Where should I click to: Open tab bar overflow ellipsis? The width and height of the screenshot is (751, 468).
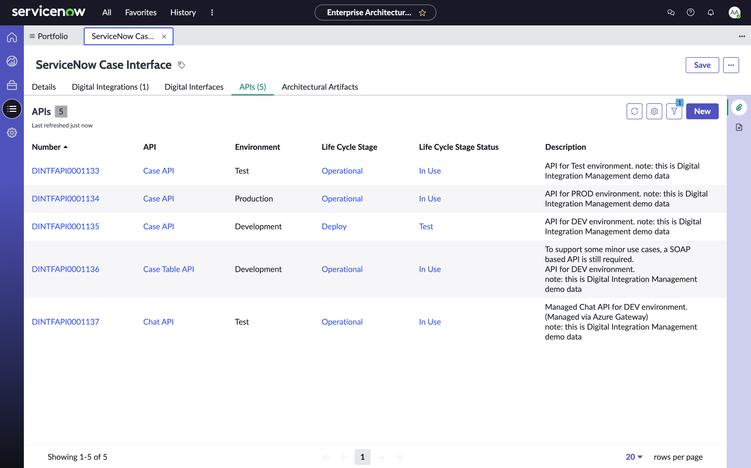coord(741,36)
